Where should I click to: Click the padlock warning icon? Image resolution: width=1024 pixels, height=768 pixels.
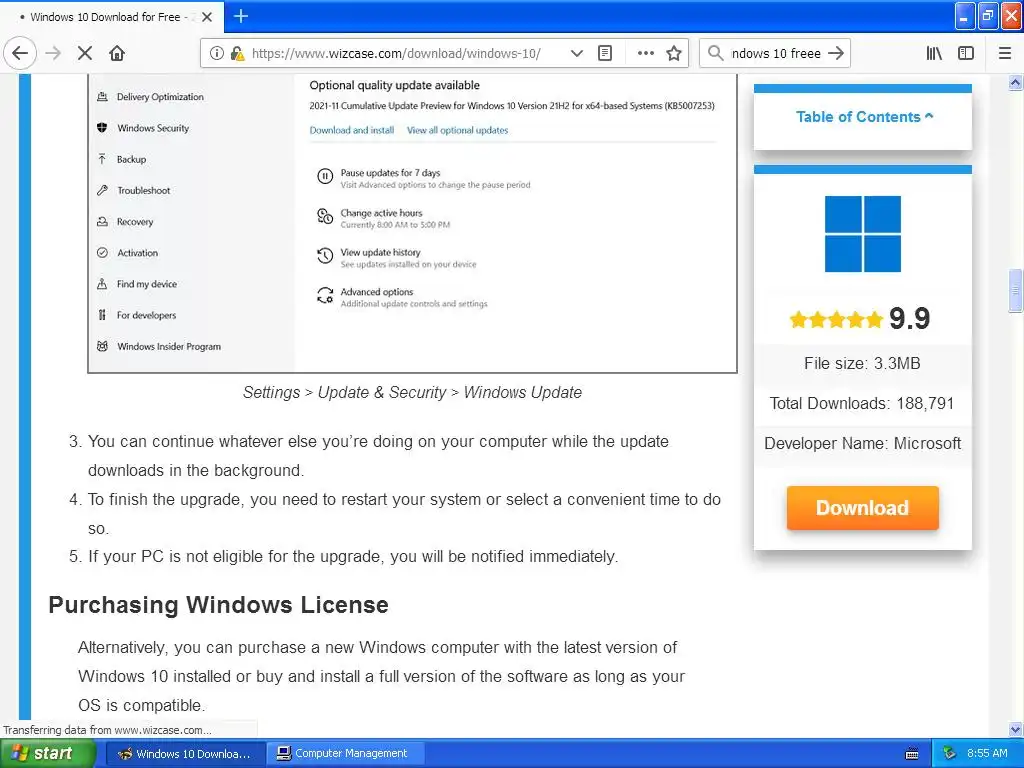tap(237, 54)
